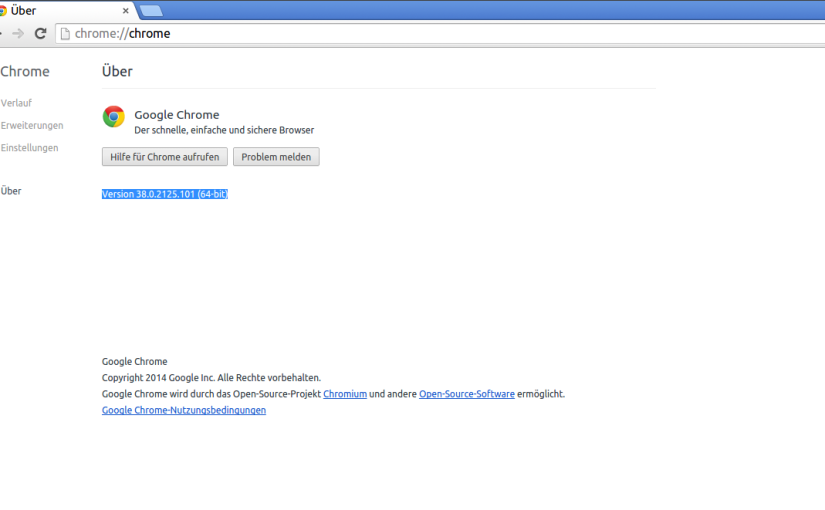Reload the page with the refresh icon
Viewport: 825px width, 510px height.
coord(41,34)
